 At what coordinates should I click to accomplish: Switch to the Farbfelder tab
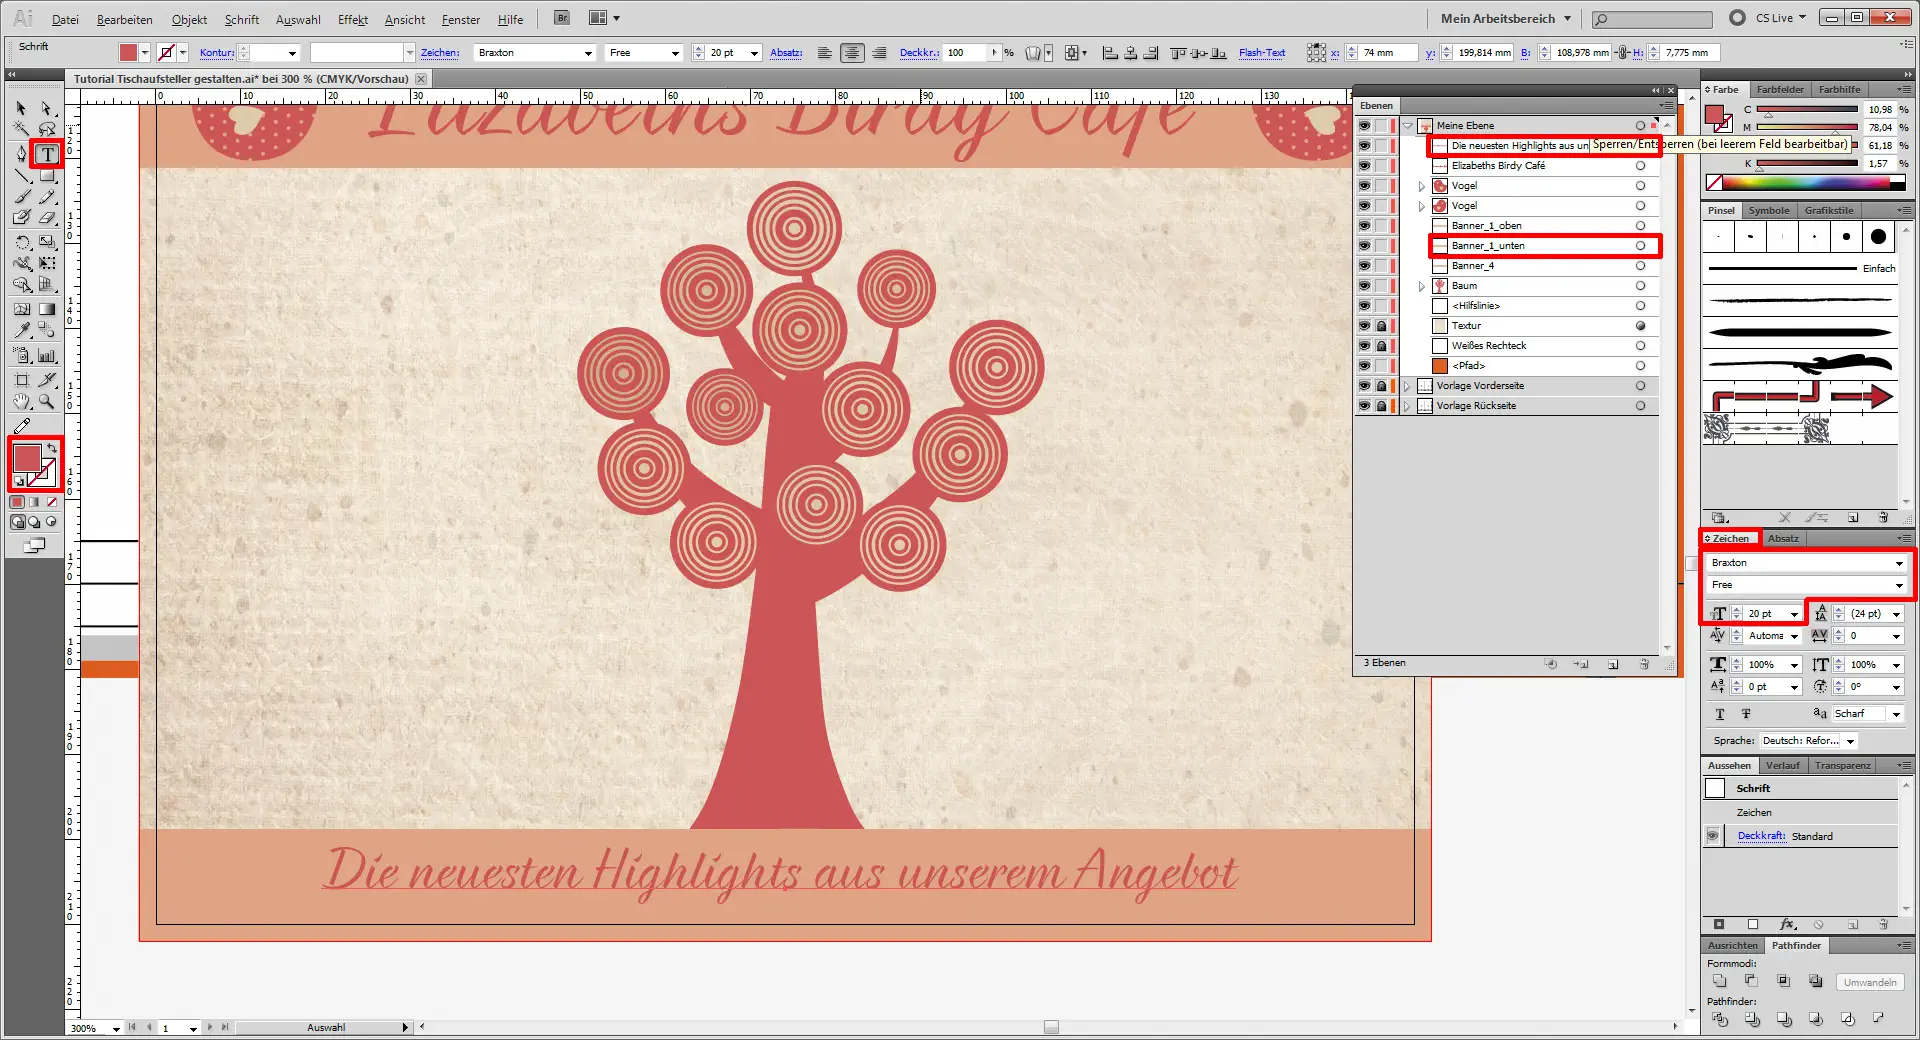point(1779,90)
